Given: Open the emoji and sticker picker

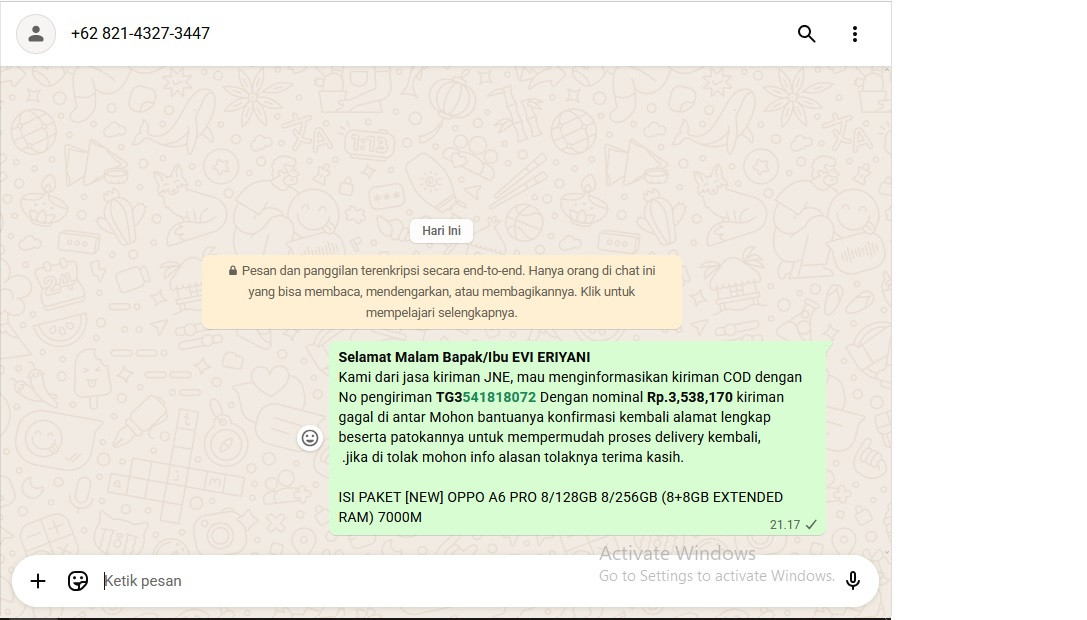Looking at the screenshot, I should coord(78,581).
